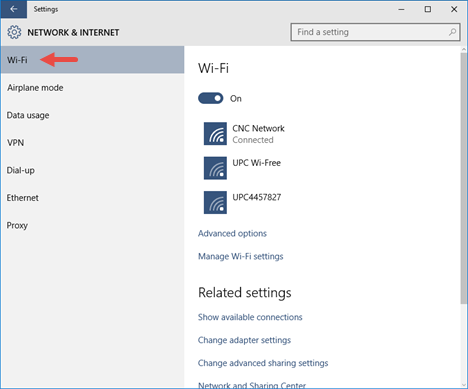The width and height of the screenshot is (468, 389).
Task: Go to Data usage section
Action: (x=92, y=115)
